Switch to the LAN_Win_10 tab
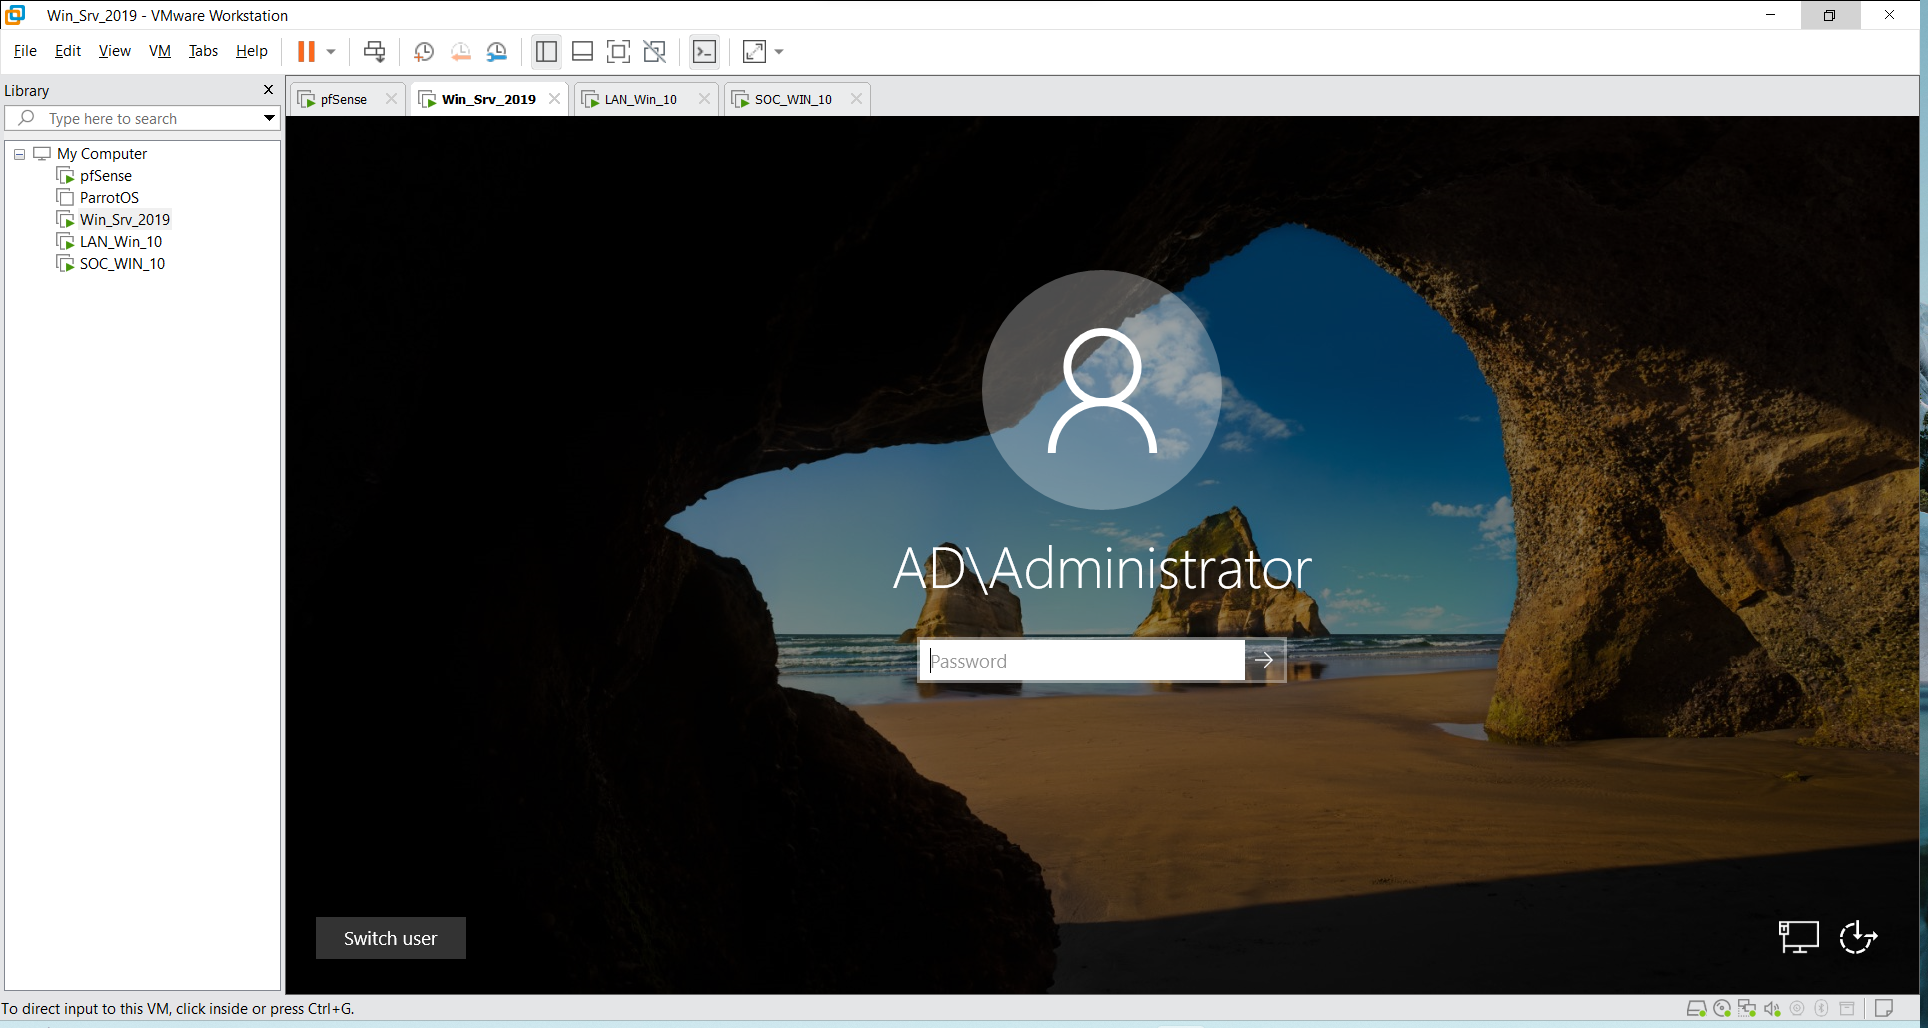The width and height of the screenshot is (1928, 1028). [x=640, y=99]
